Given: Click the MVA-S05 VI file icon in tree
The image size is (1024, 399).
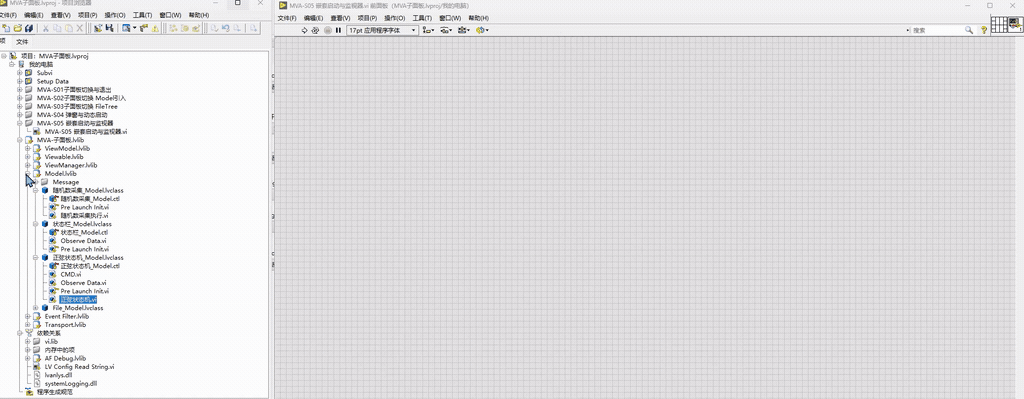Looking at the screenshot, I should click(37, 131).
